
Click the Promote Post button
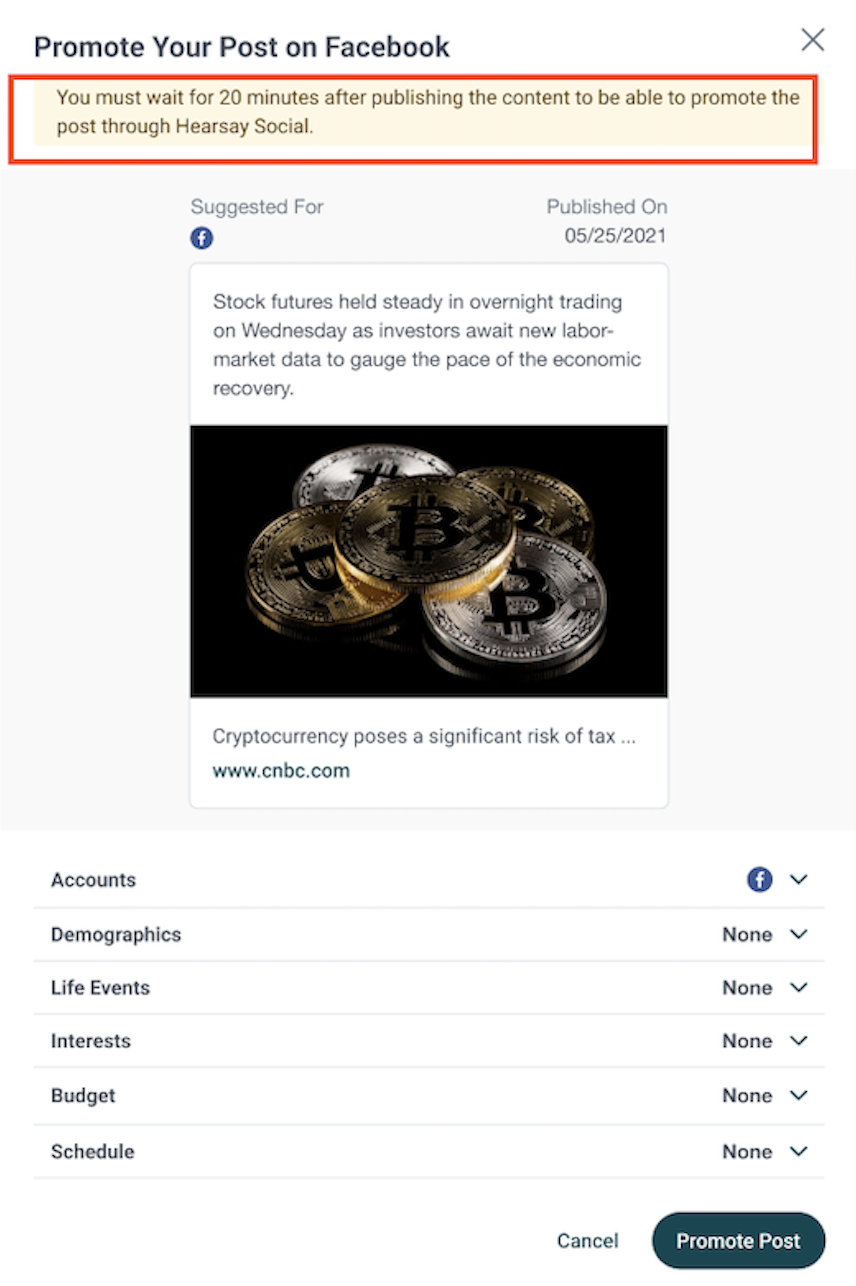click(738, 1241)
